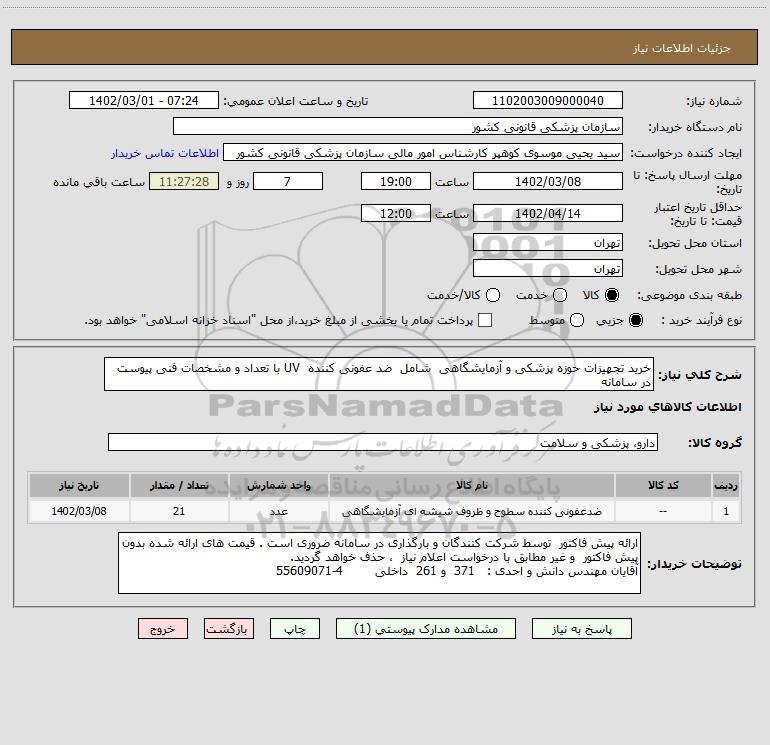This screenshot has height=745, width=770.
Task: Click the response deadline date 1402/03/08 field
Action: click(x=548, y=181)
